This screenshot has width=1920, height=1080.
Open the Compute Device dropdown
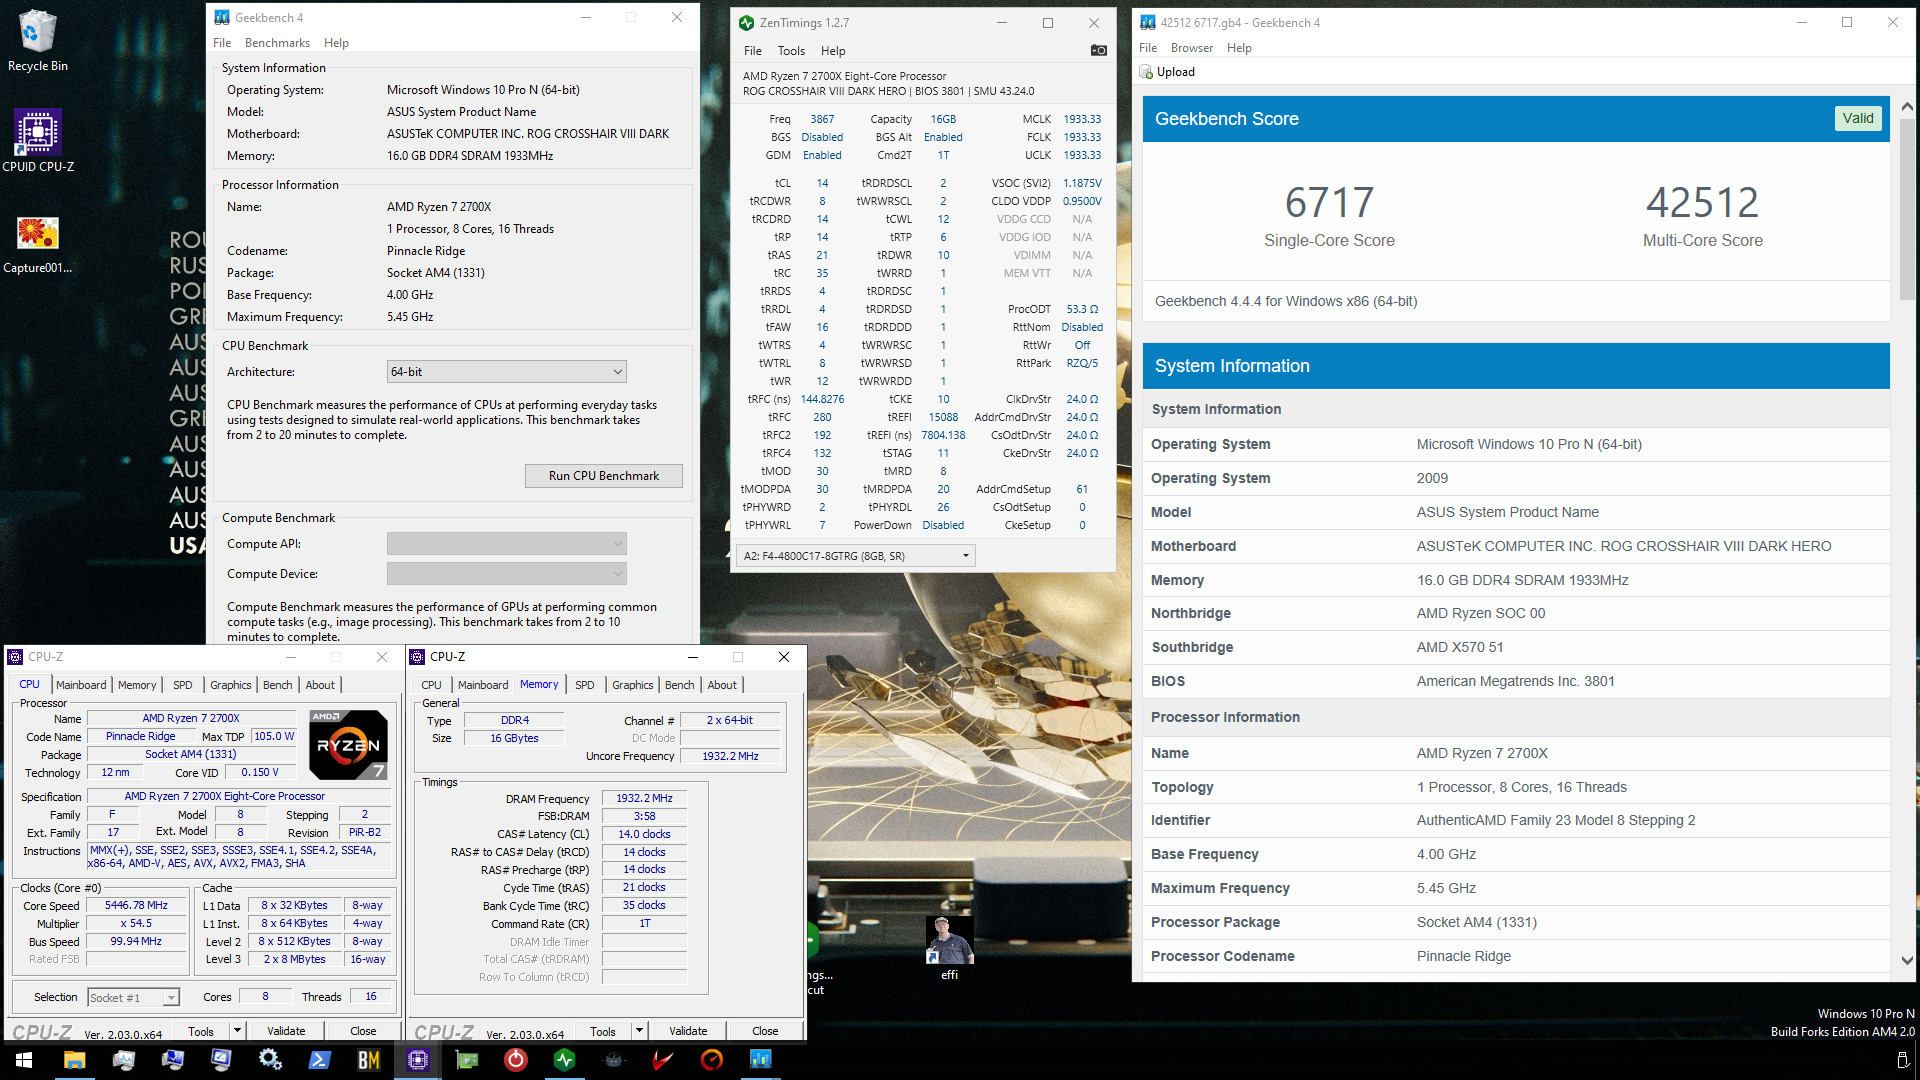click(506, 574)
